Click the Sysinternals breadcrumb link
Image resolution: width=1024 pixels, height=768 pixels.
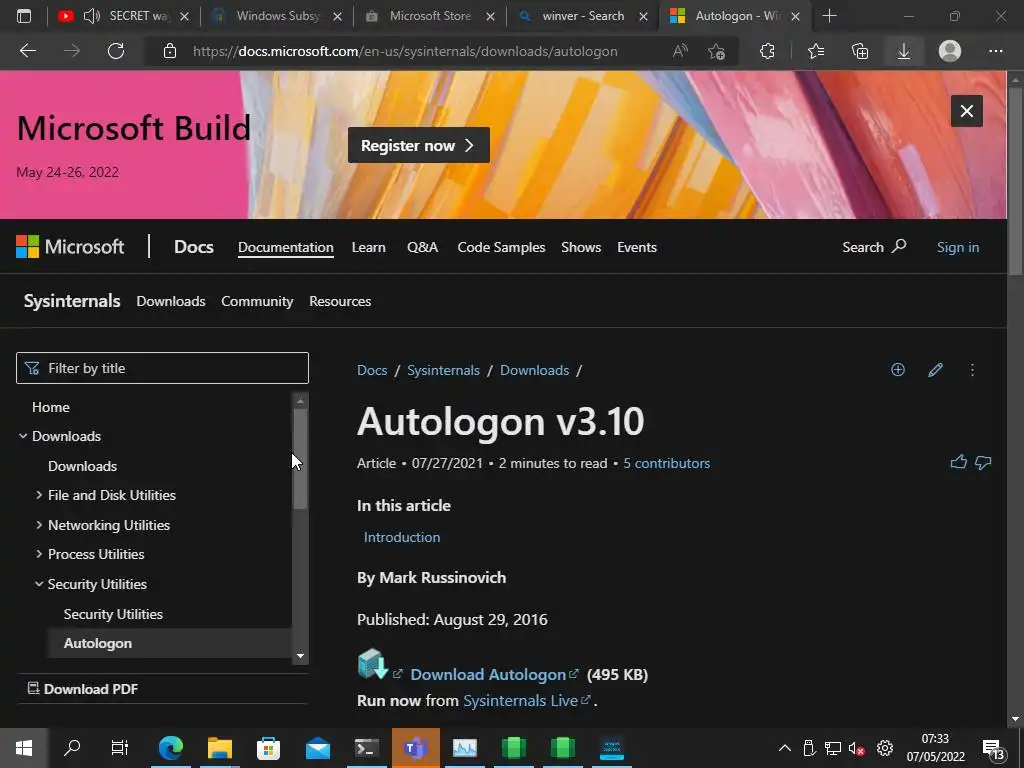443,370
